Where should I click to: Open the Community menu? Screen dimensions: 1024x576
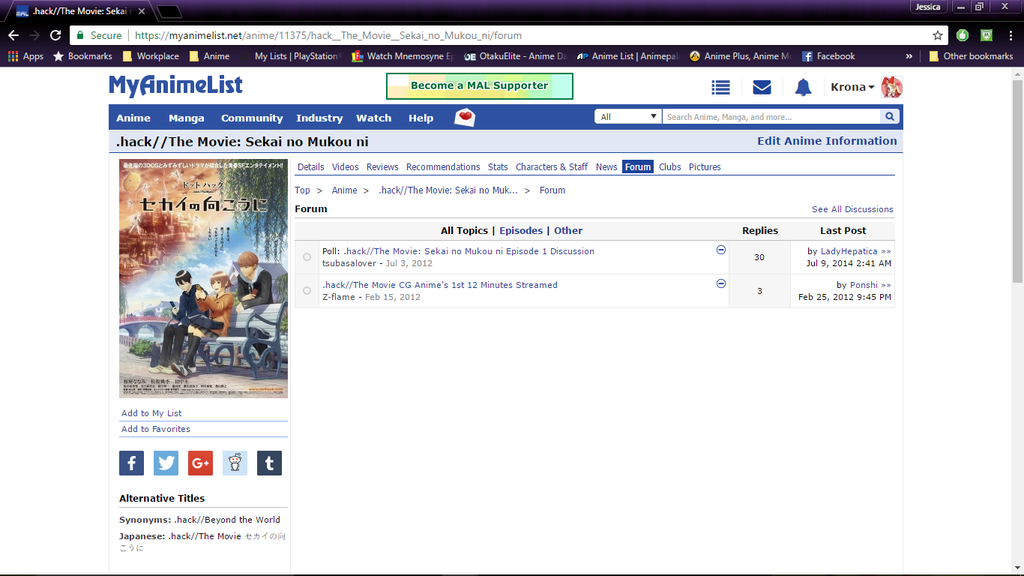click(x=251, y=118)
